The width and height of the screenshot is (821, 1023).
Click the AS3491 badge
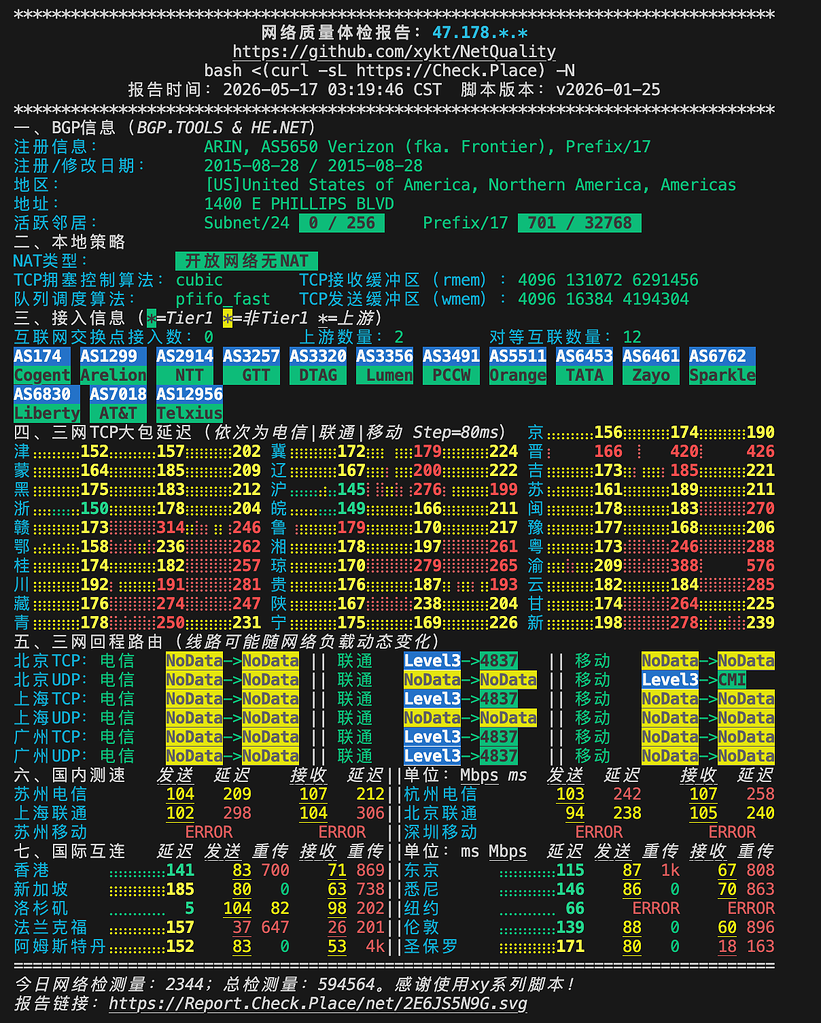point(451,356)
